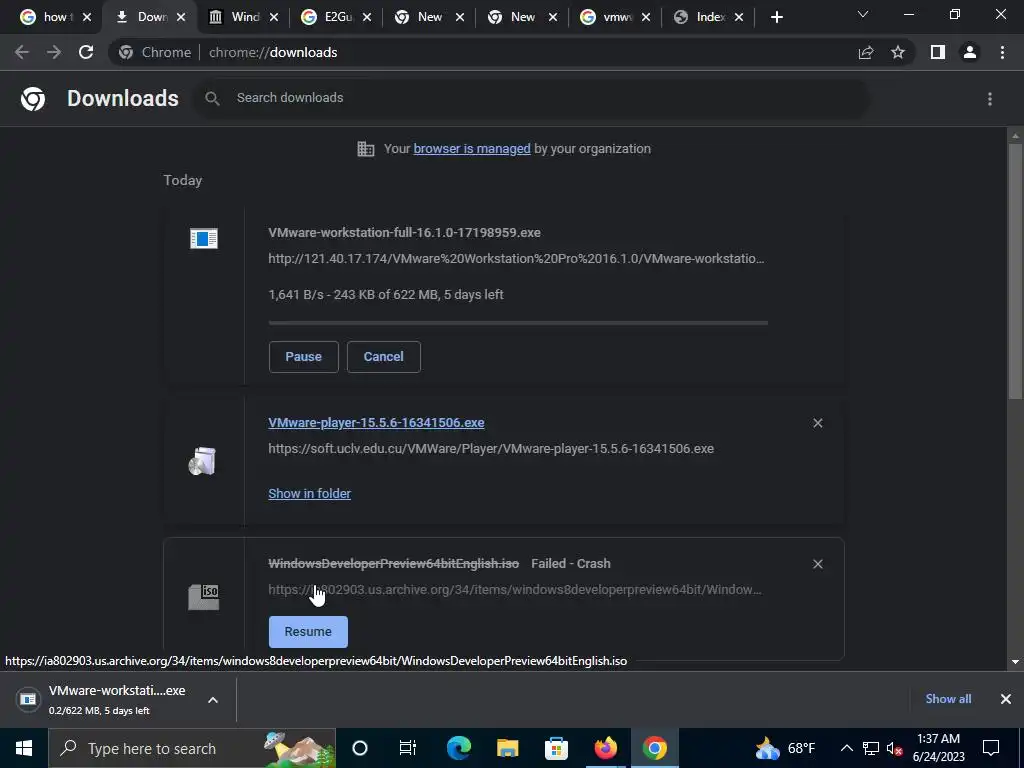Open the tab search chevron
Viewport: 1024px width, 768px height.
coord(863,14)
